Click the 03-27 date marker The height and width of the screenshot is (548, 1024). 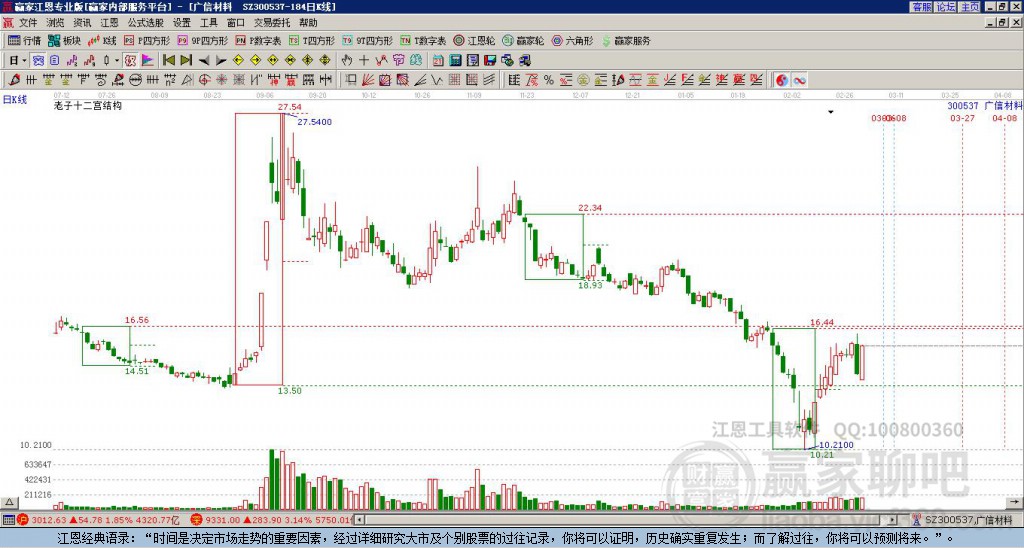point(962,118)
